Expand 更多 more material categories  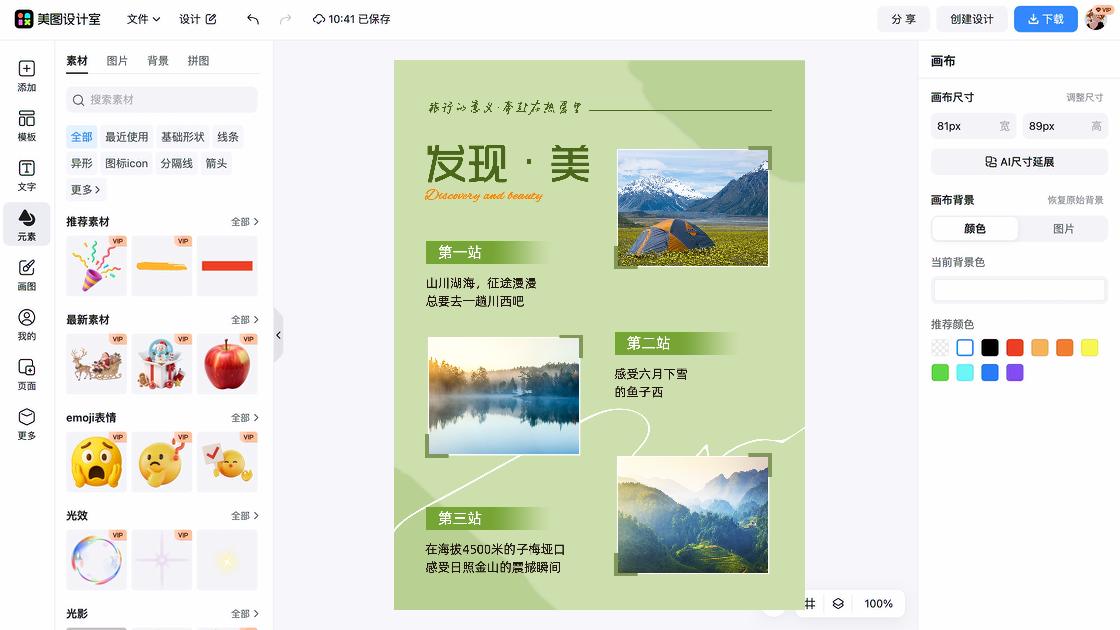pyautogui.click(x=85, y=190)
